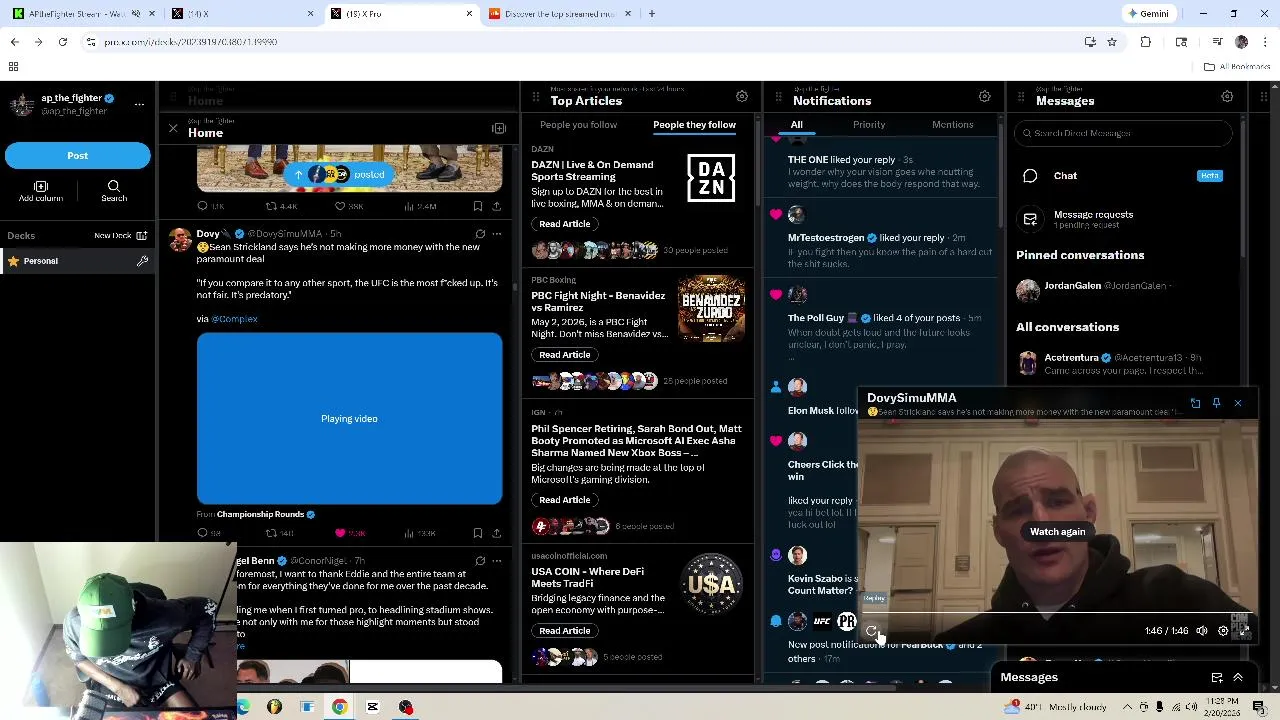
Task: Read Article for PBC Fight Night
Action: (x=564, y=355)
